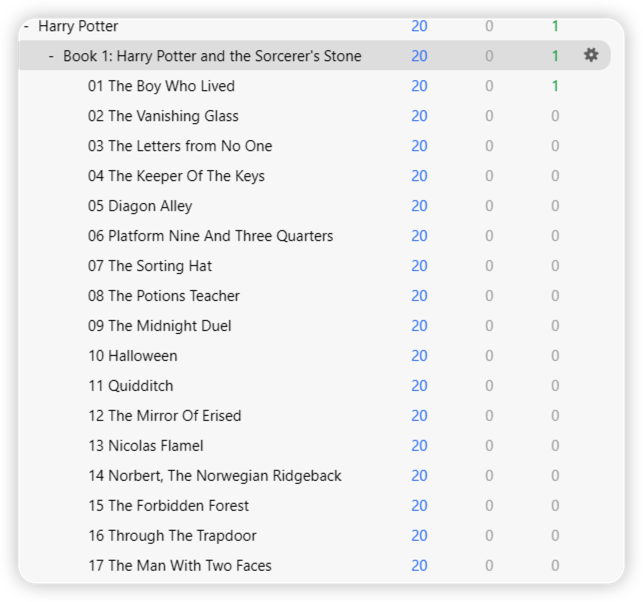Collapse the Harry Potter deck
This screenshot has height=602, width=643.
[x=26, y=27]
